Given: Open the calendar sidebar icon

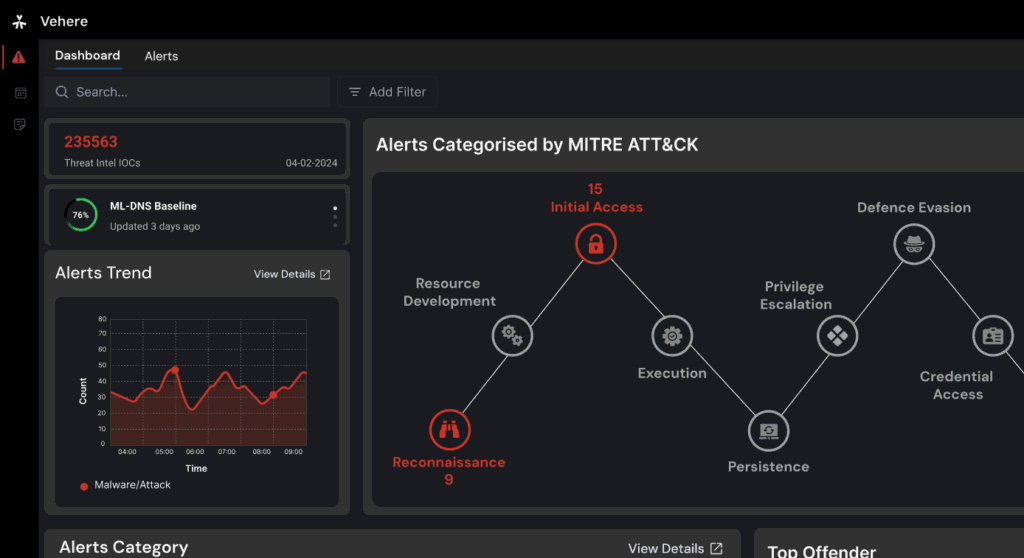Looking at the screenshot, I should (20, 93).
